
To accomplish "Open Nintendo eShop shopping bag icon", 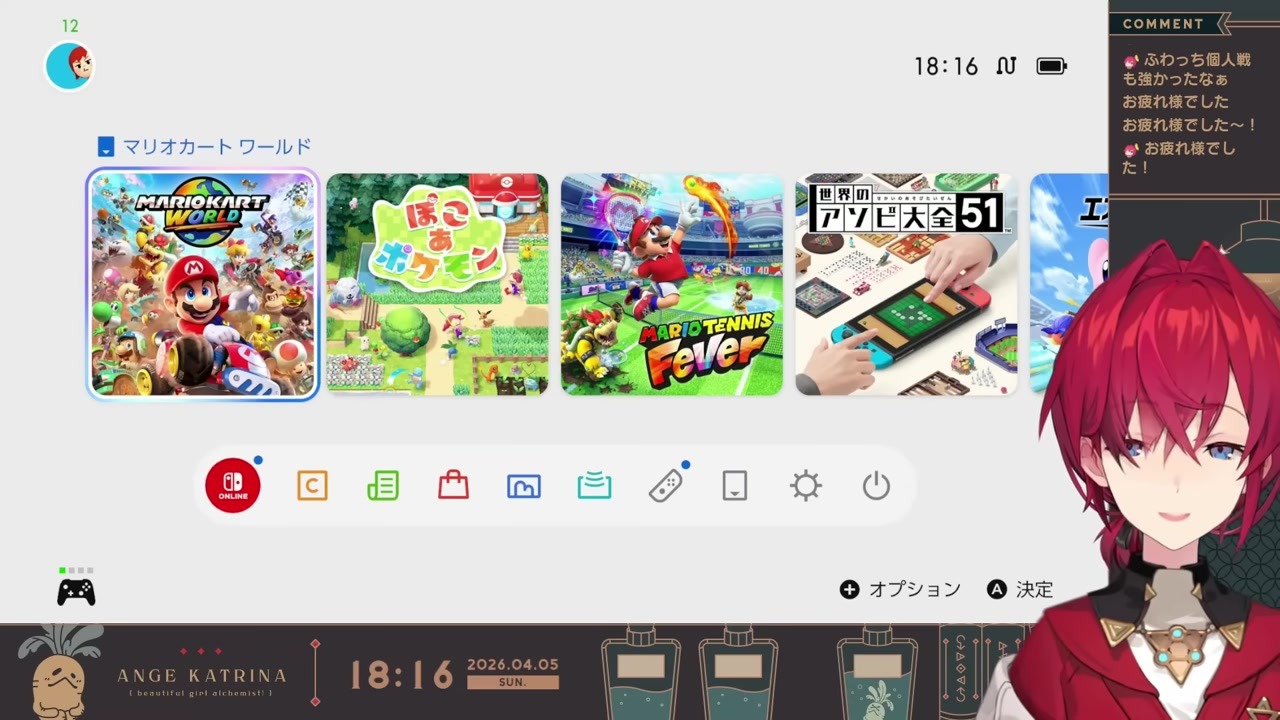I will 453,486.
